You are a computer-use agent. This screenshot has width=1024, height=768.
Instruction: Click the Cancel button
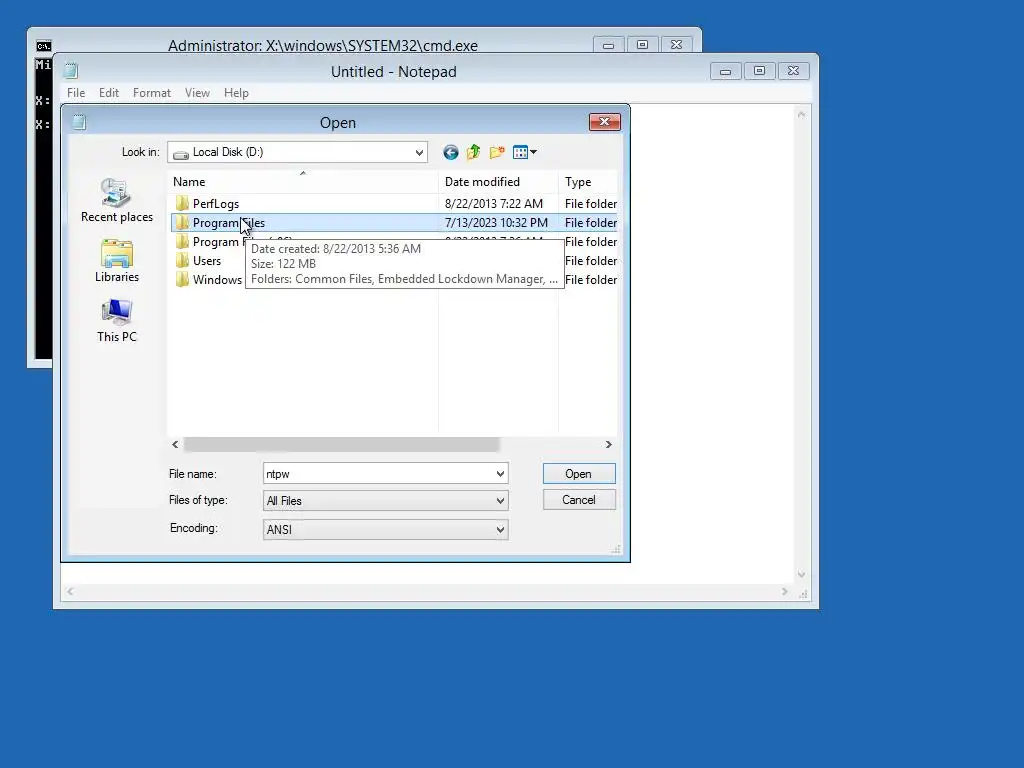pos(579,500)
